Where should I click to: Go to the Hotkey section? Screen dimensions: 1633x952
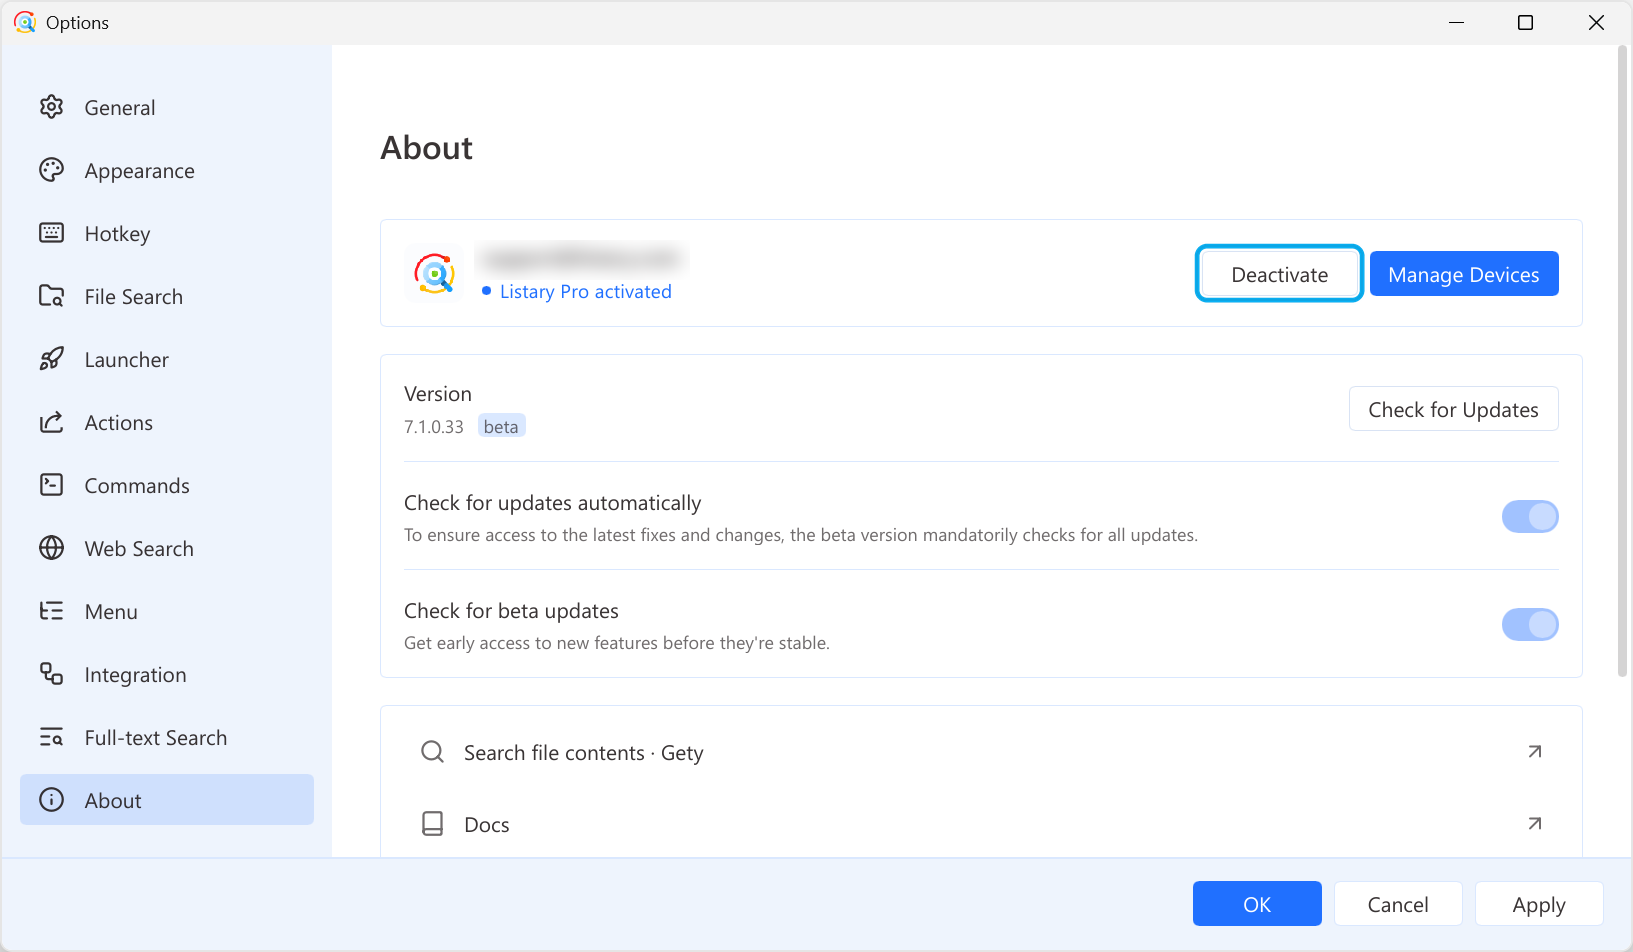pos(167,233)
